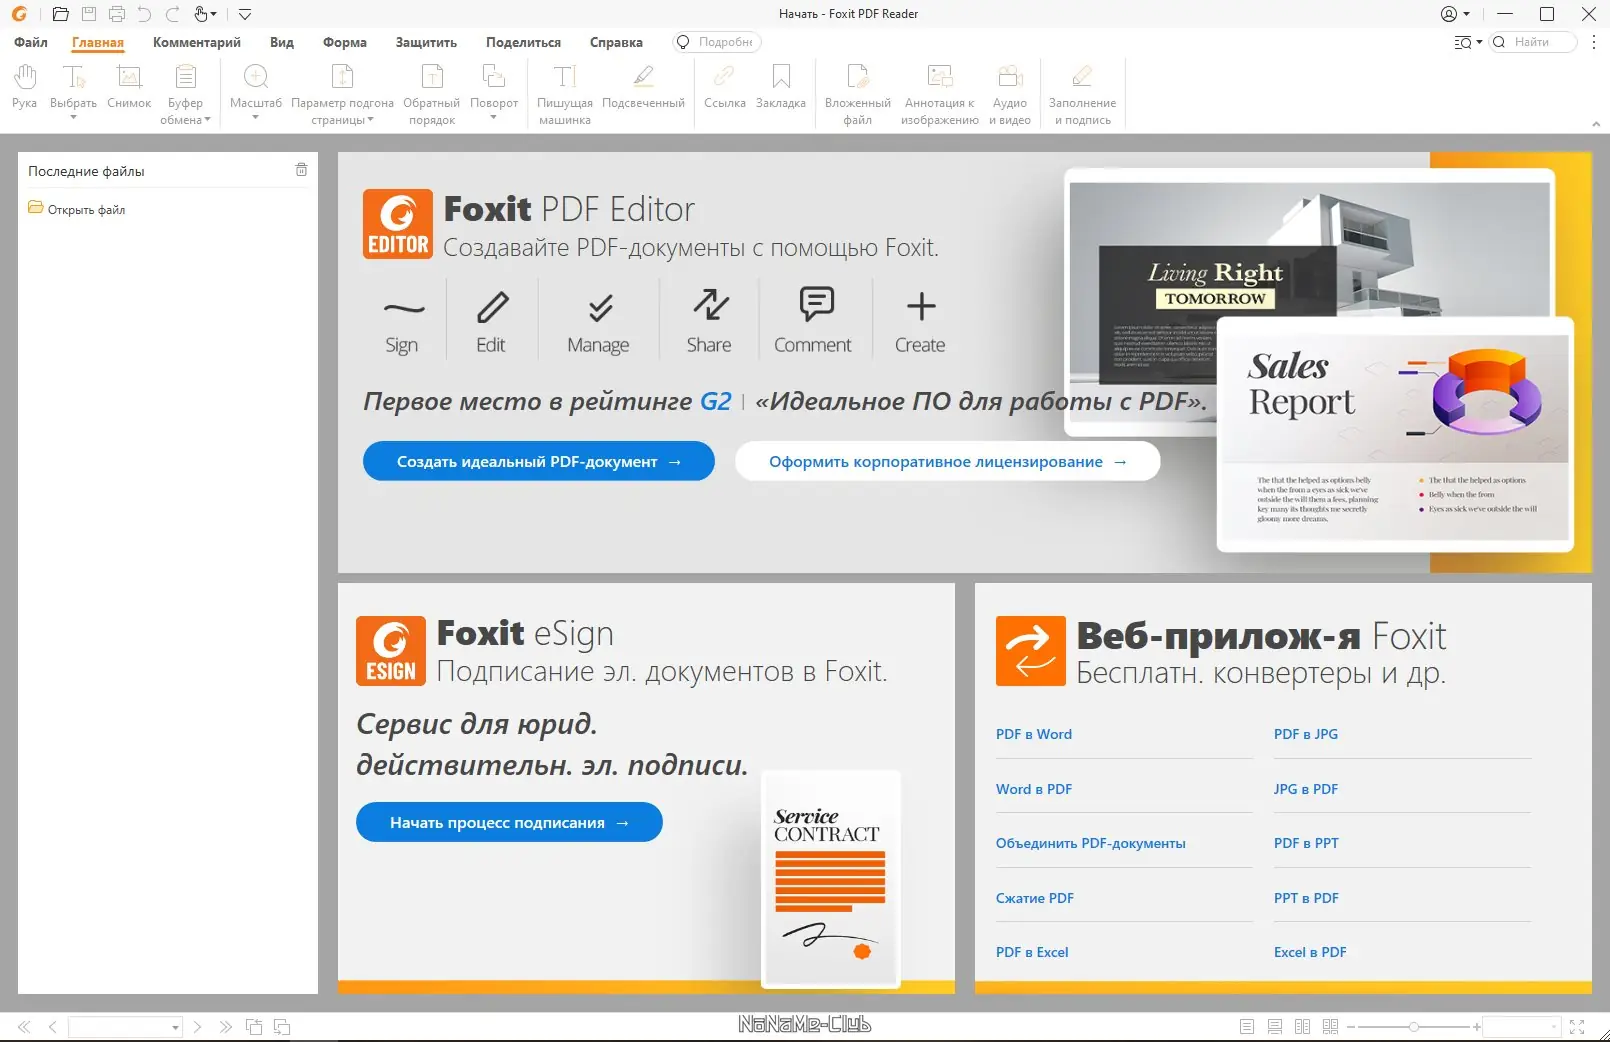Open the PDF в Word converter link
Screen dimensions: 1610x1042
click(x=1034, y=734)
